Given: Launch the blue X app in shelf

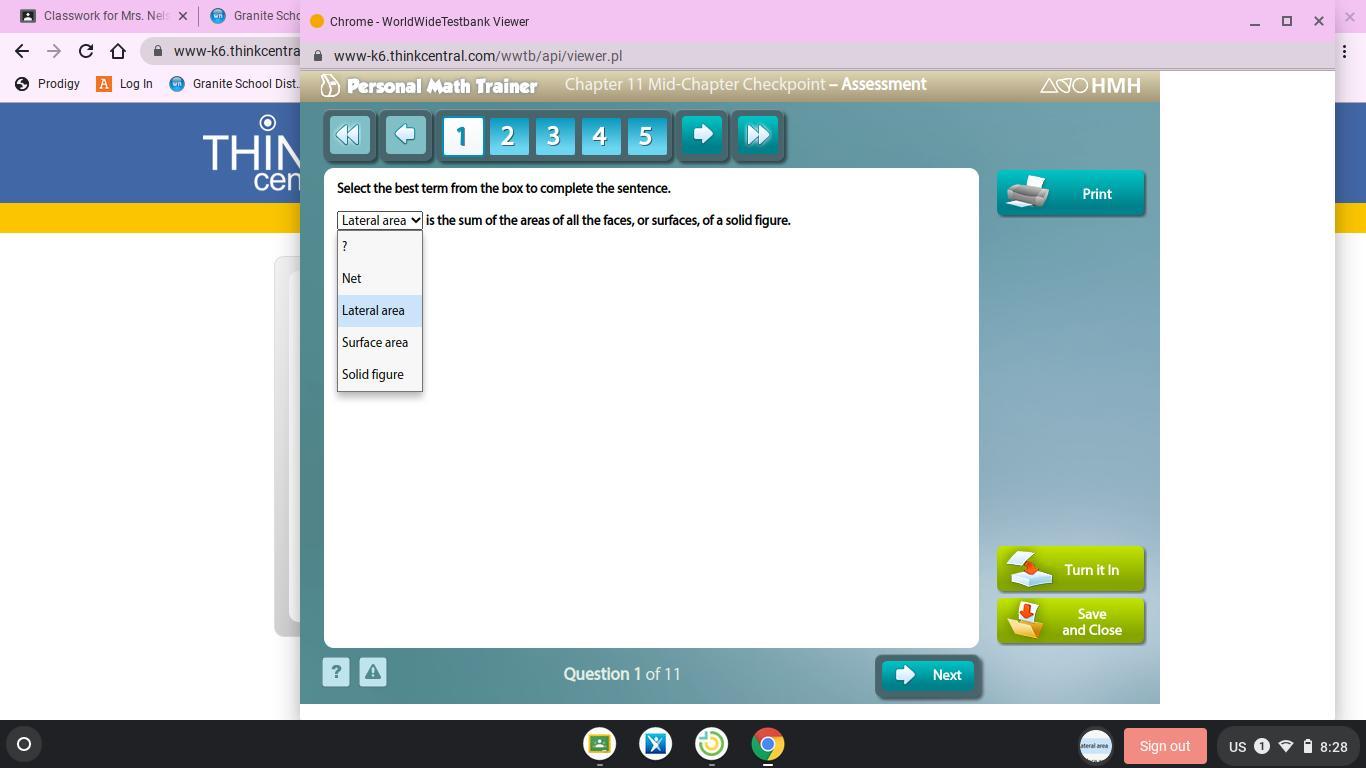Looking at the screenshot, I should pyautogui.click(x=656, y=744).
